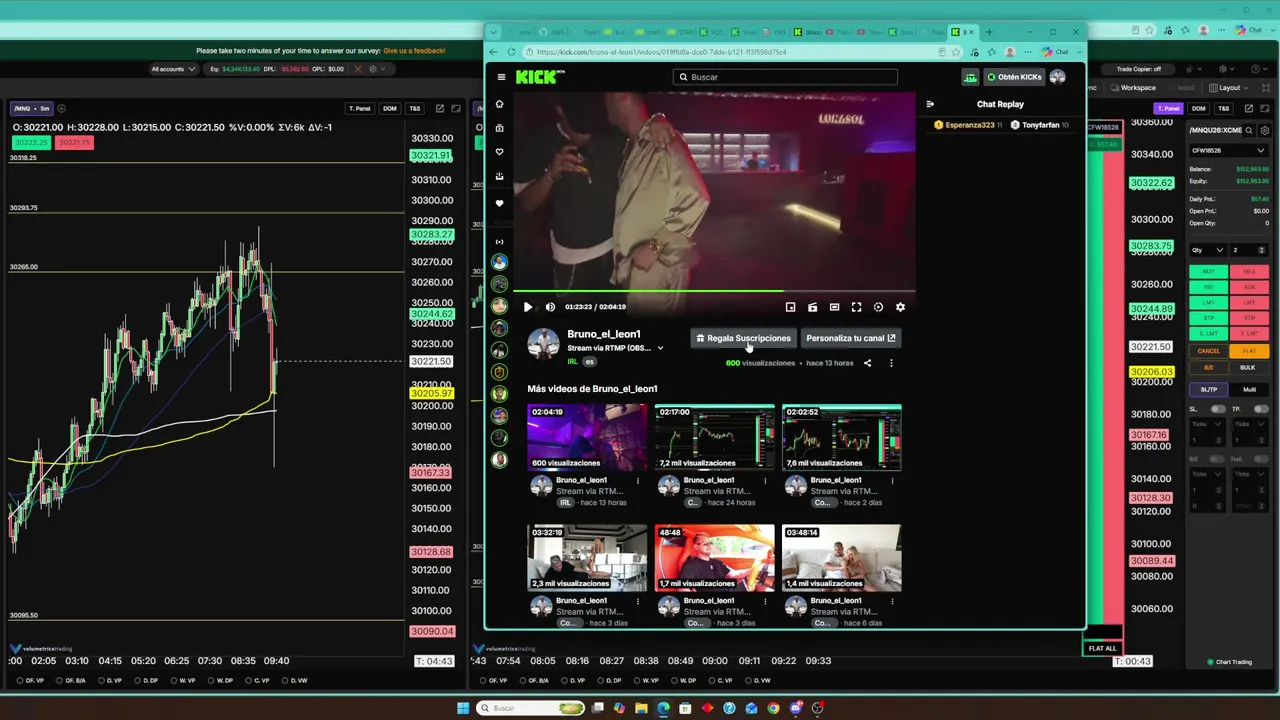This screenshot has width=1280, height=720.
Task: Enable theater mode on the video player
Action: point(834,307)
